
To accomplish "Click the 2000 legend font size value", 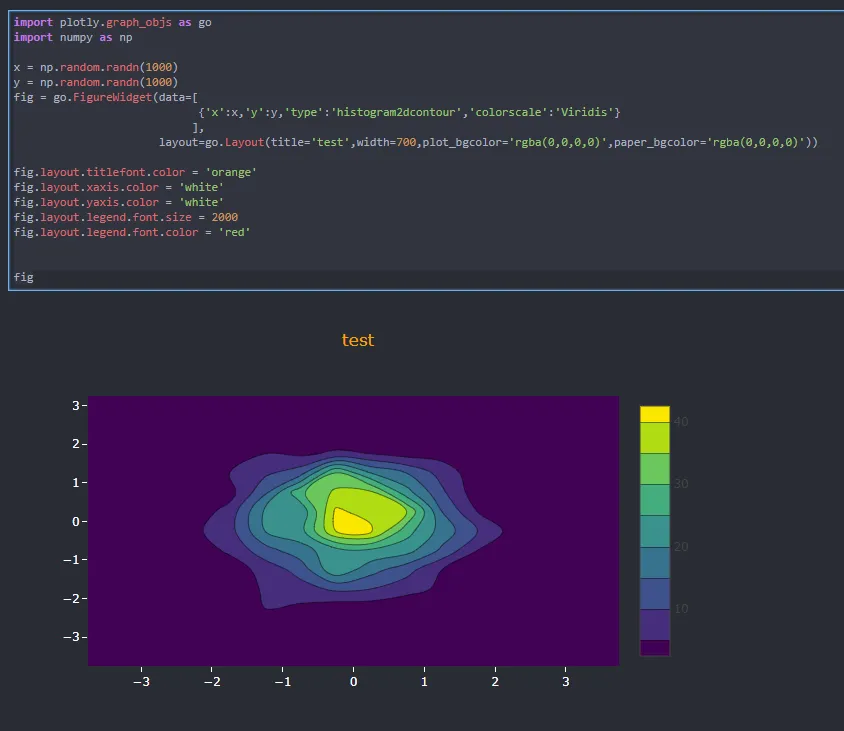I will click(225, 217).
